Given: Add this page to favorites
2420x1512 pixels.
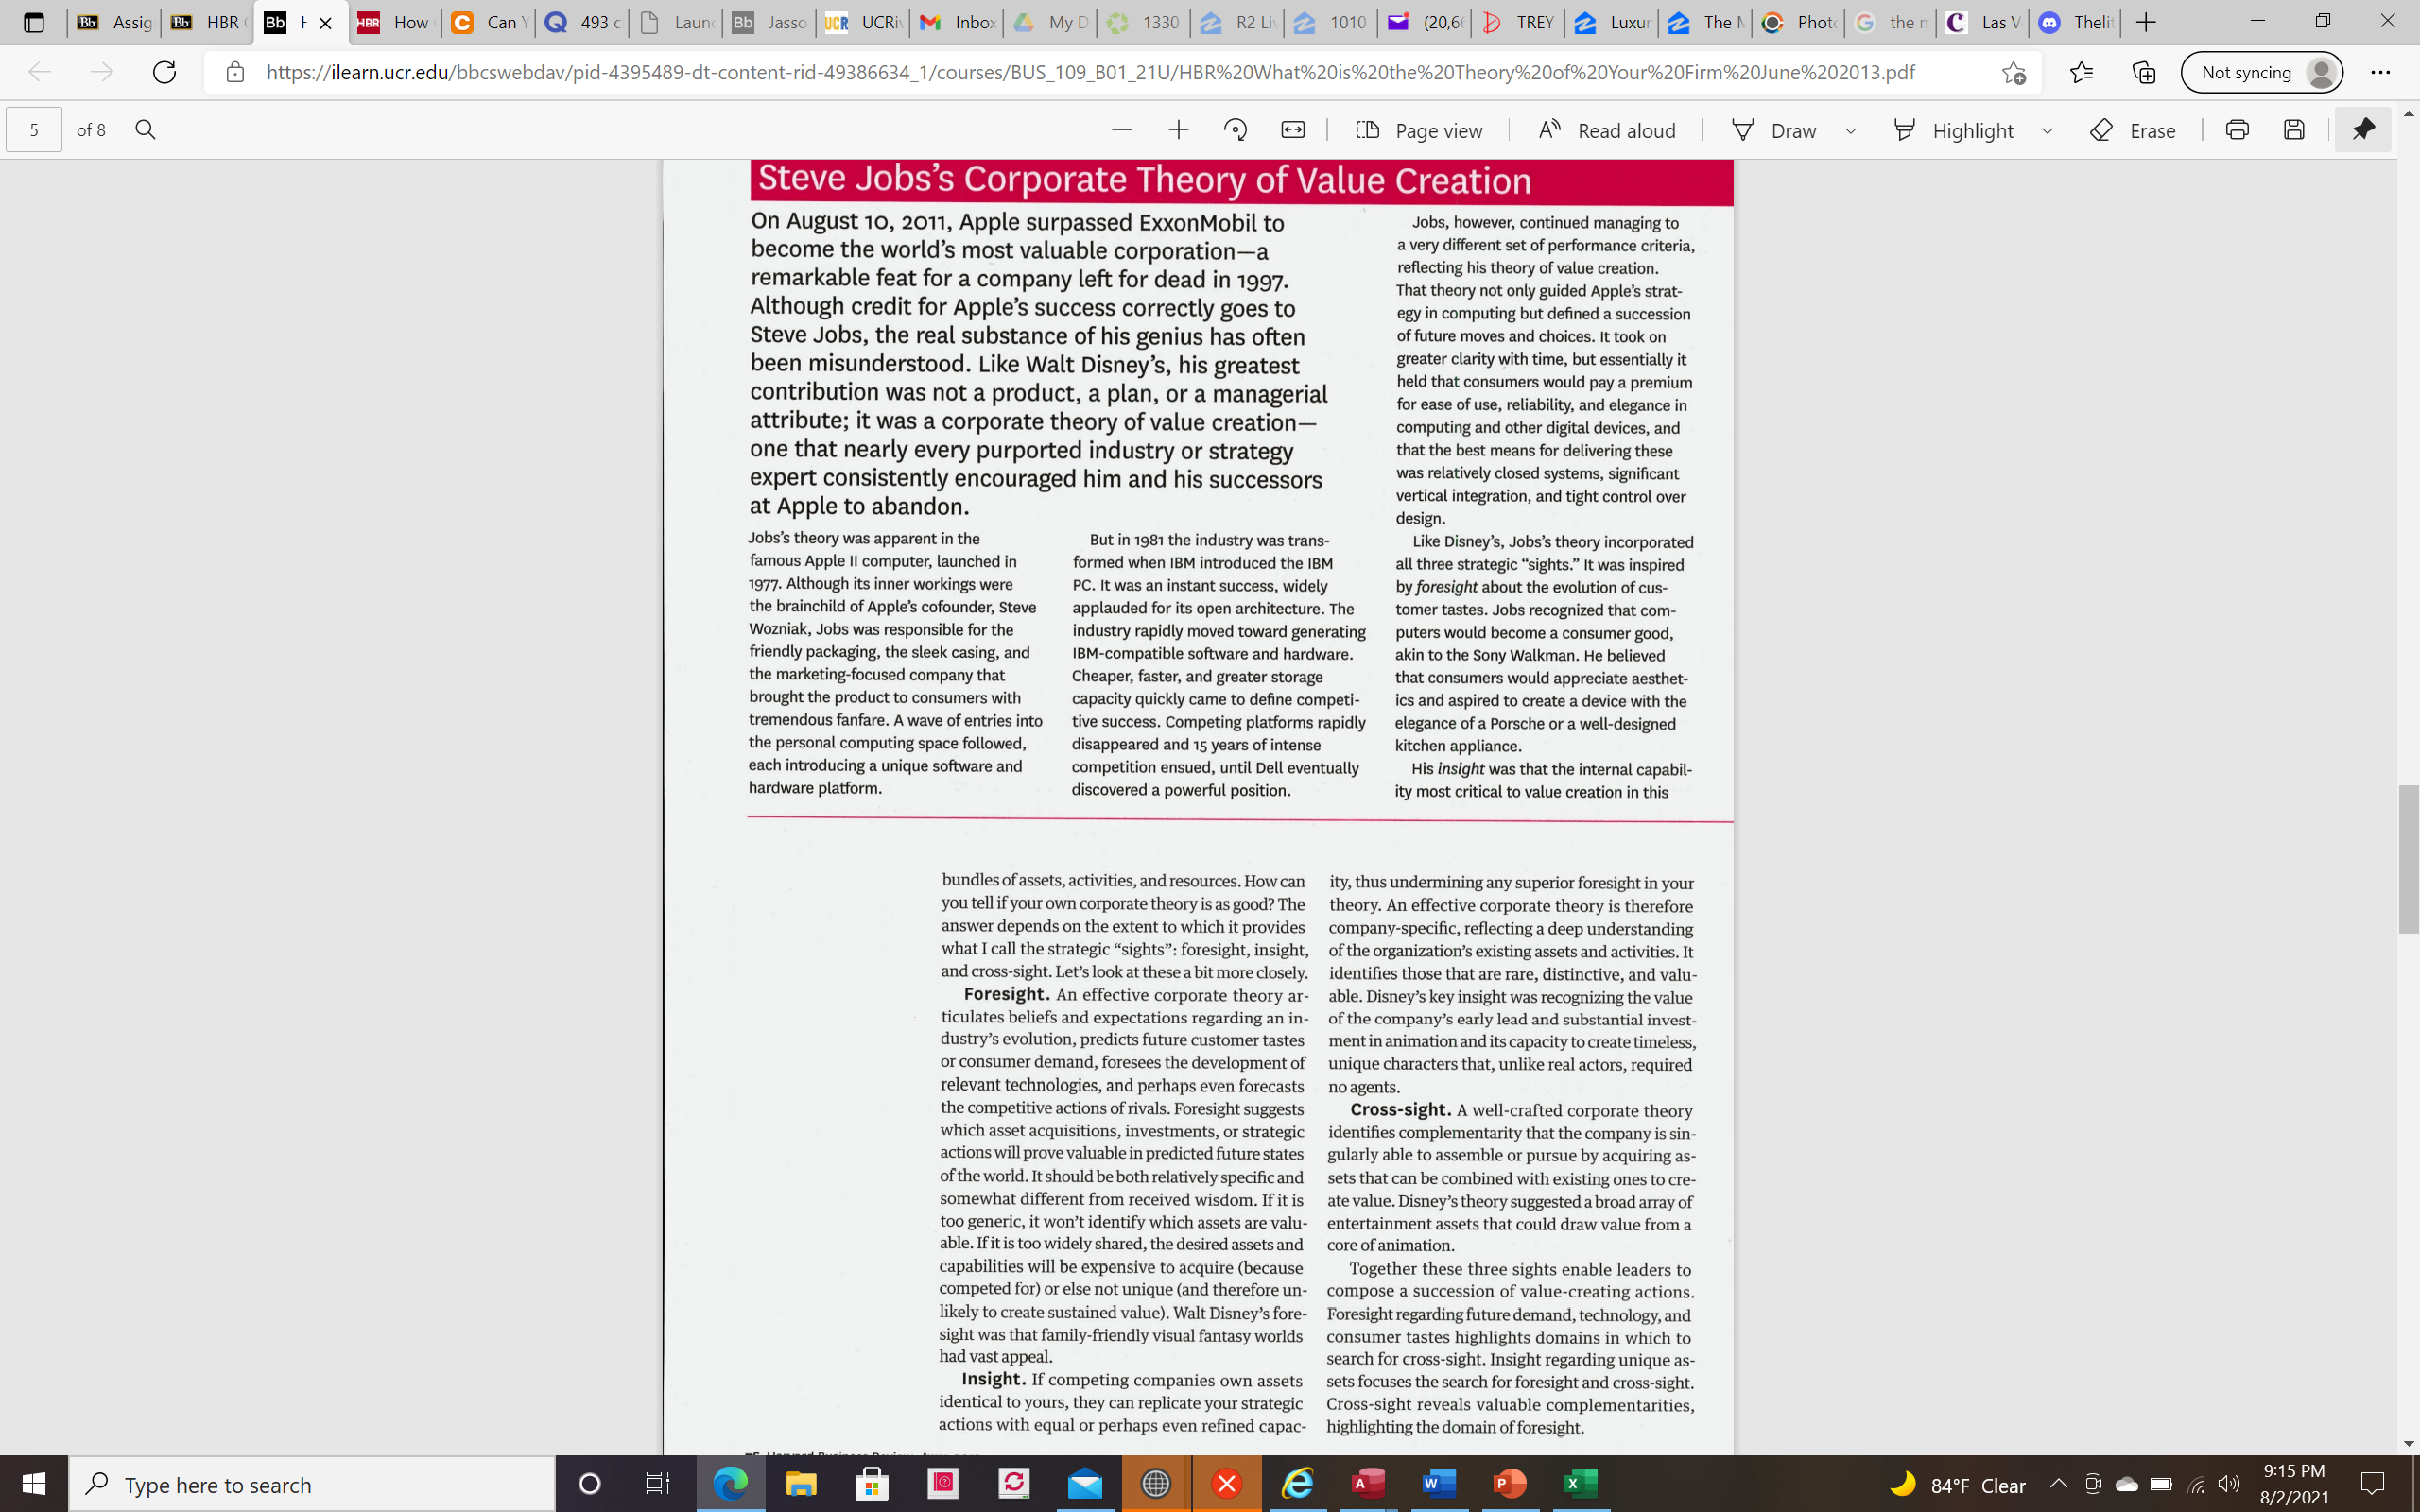Looking at the screenshot, I should pos(2013,72).
